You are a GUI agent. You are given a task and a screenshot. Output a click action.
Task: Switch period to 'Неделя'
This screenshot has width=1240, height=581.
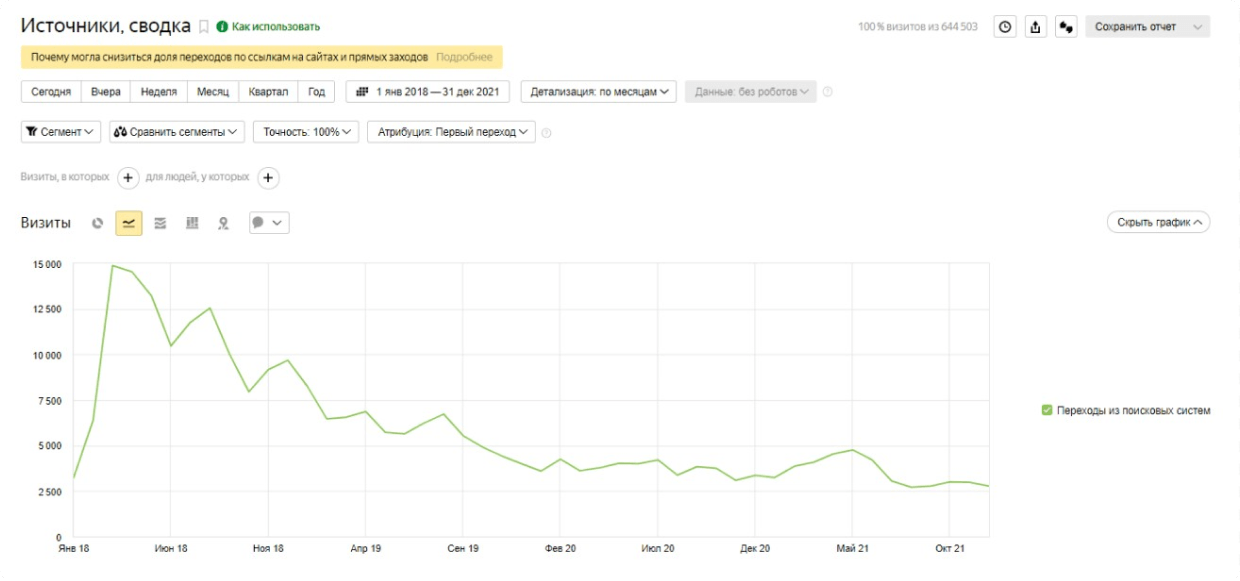159,92
